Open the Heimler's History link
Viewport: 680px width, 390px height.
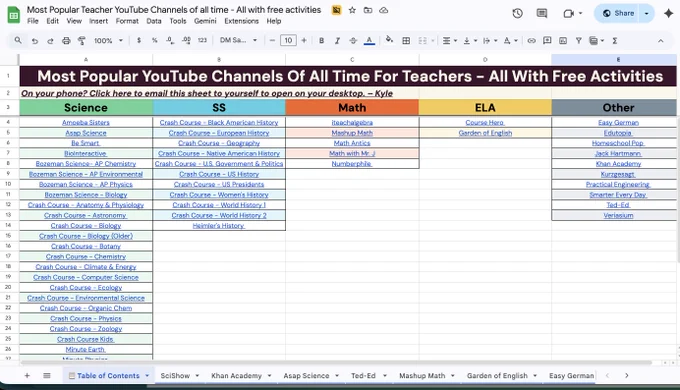coord(219,226)
